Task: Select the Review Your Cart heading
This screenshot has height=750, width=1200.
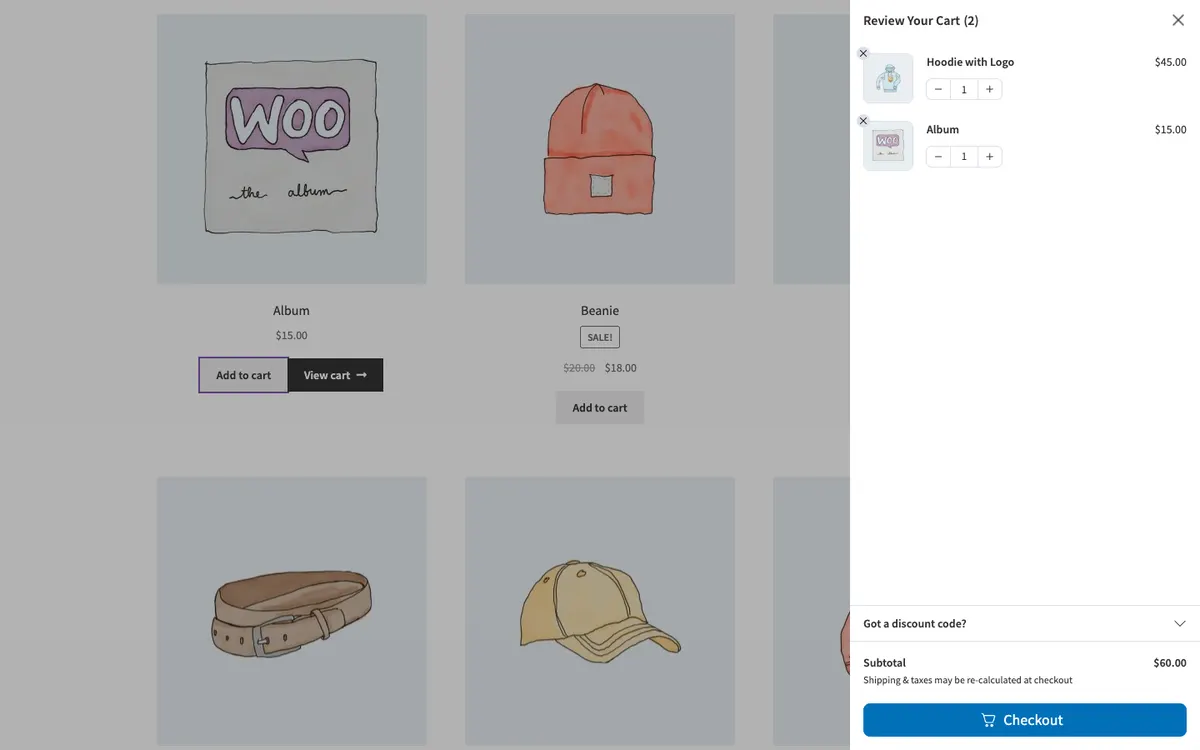Action: (x=921, y=20)
